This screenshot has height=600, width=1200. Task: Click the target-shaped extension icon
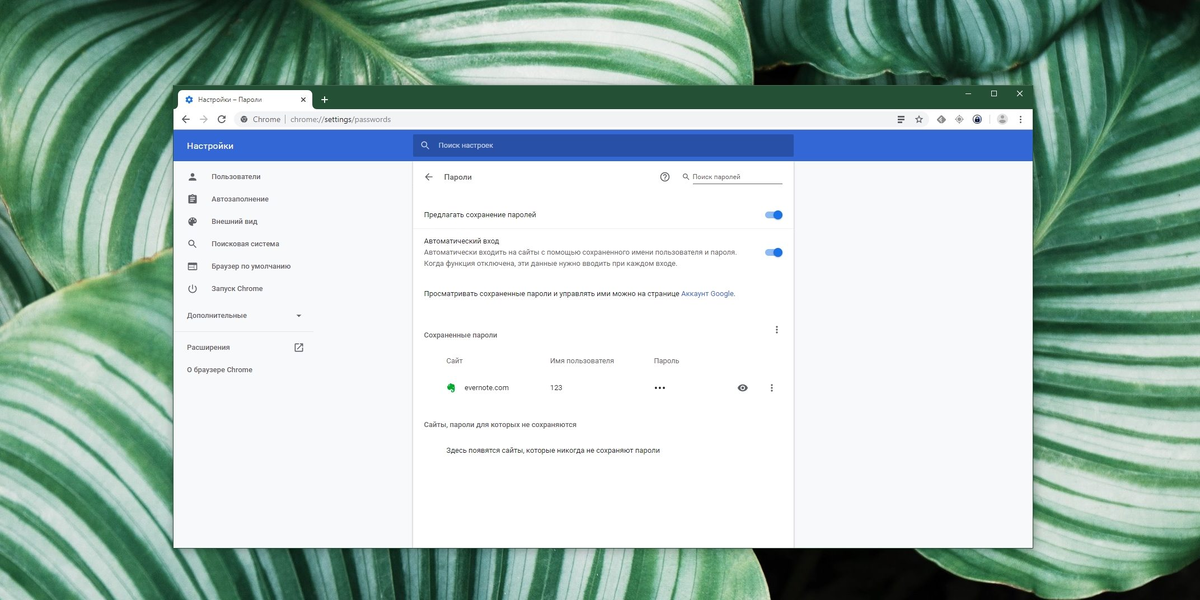959,119
